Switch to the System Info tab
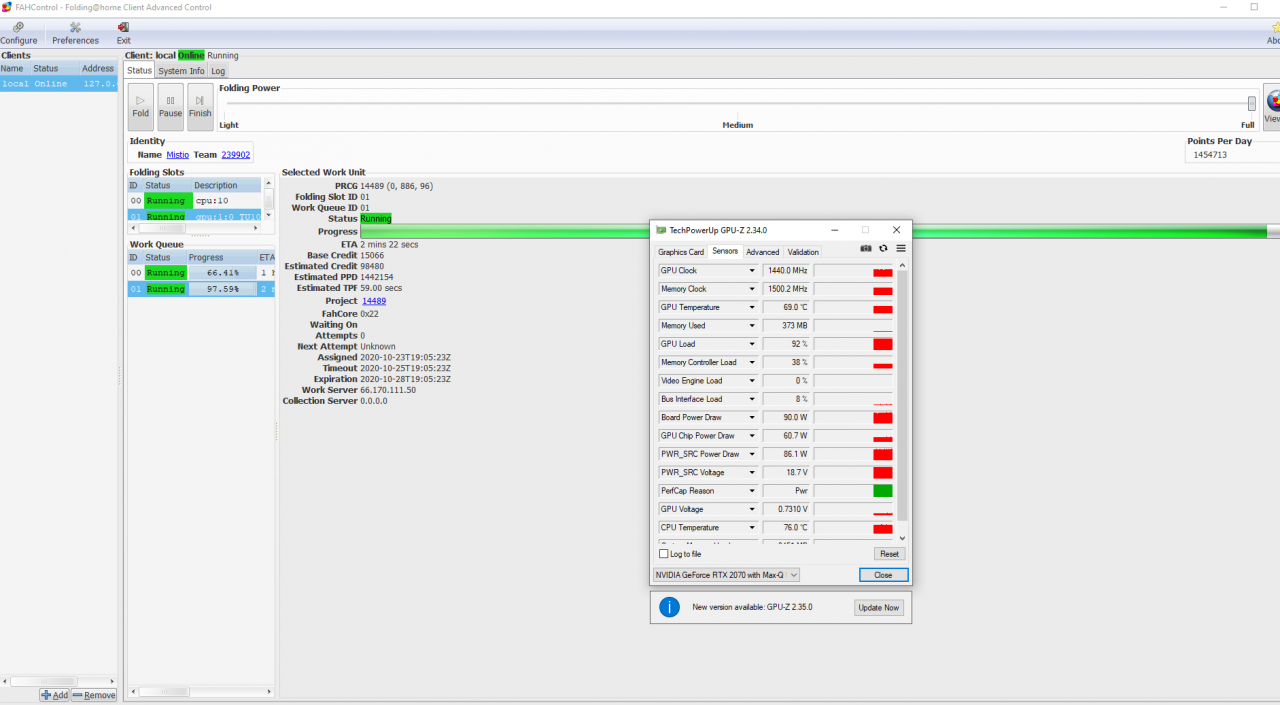Image resolution: width=1280 pixels, height=705 pixels. (x=181, y=71)
